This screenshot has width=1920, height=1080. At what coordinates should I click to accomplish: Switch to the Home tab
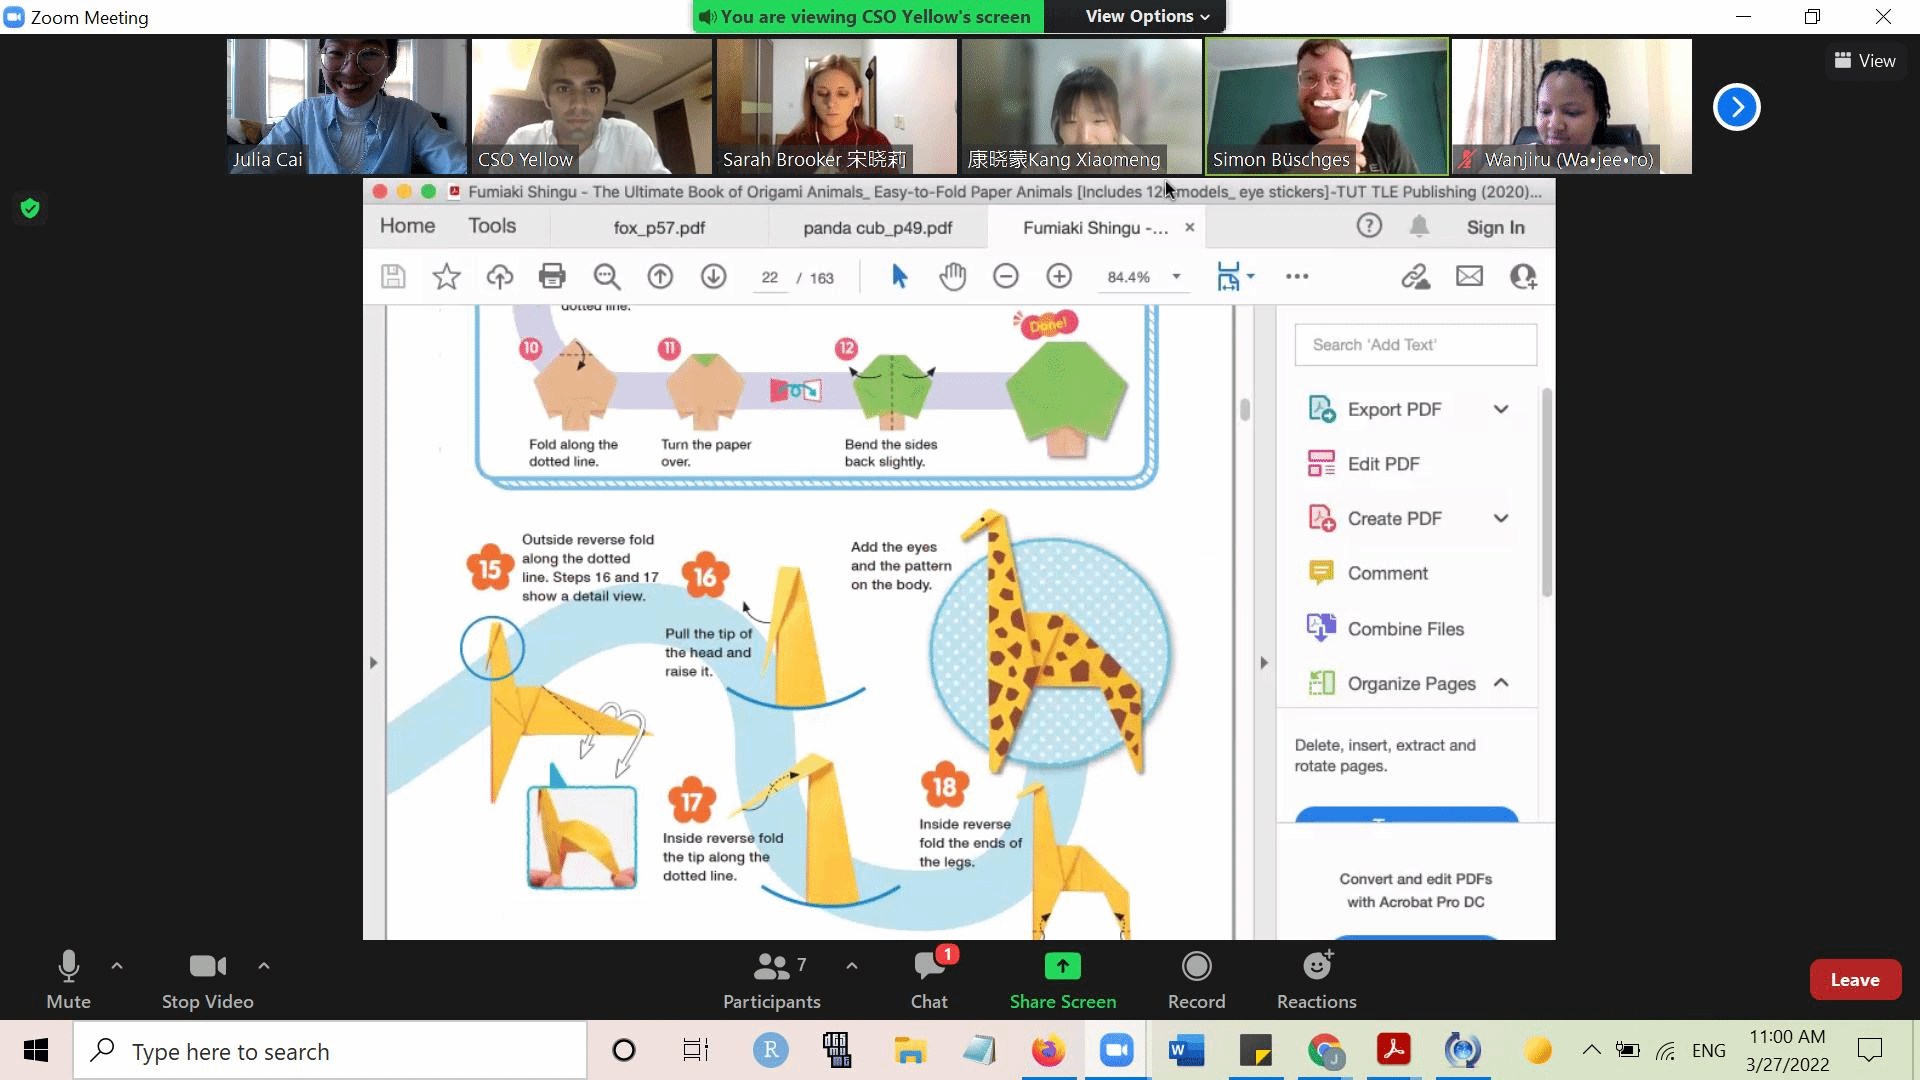tap(407, 226)
